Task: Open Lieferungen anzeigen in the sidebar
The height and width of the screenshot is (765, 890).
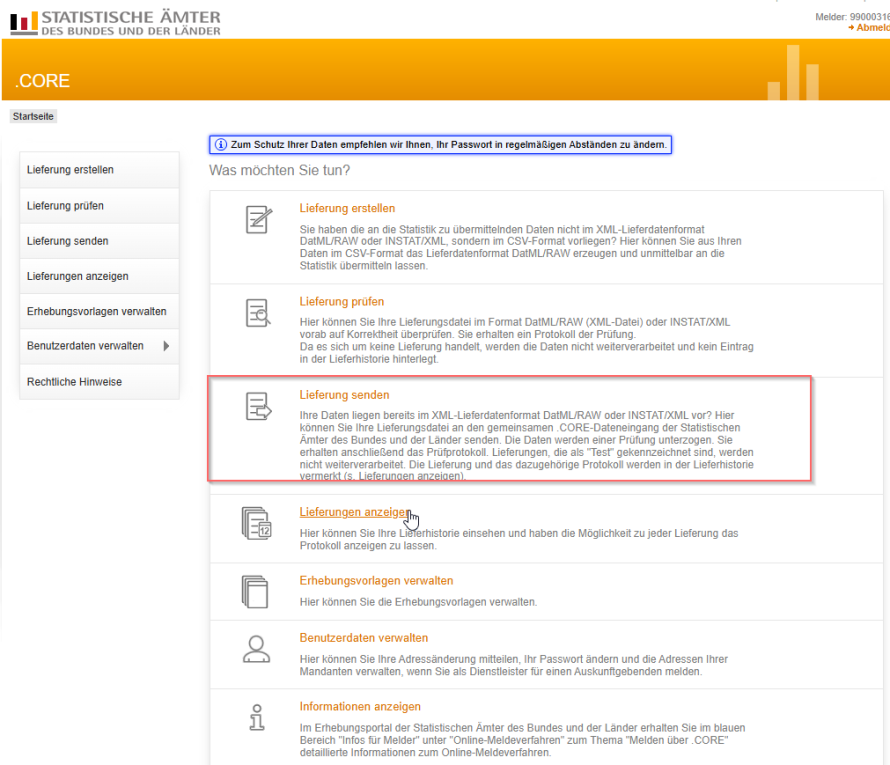Action: click(x=99, y=276)
